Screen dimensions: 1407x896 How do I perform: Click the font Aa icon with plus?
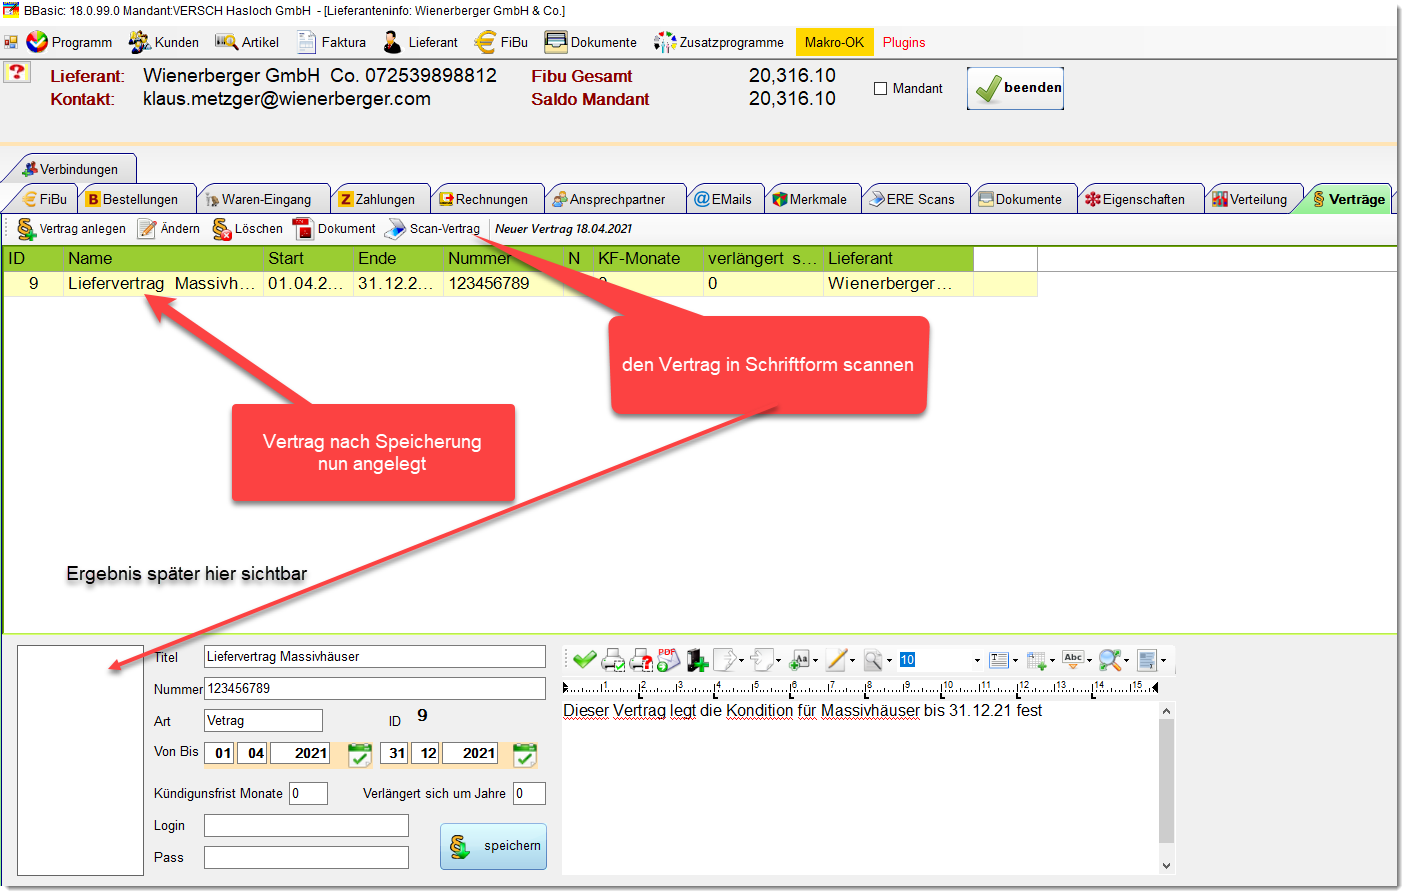799,660
